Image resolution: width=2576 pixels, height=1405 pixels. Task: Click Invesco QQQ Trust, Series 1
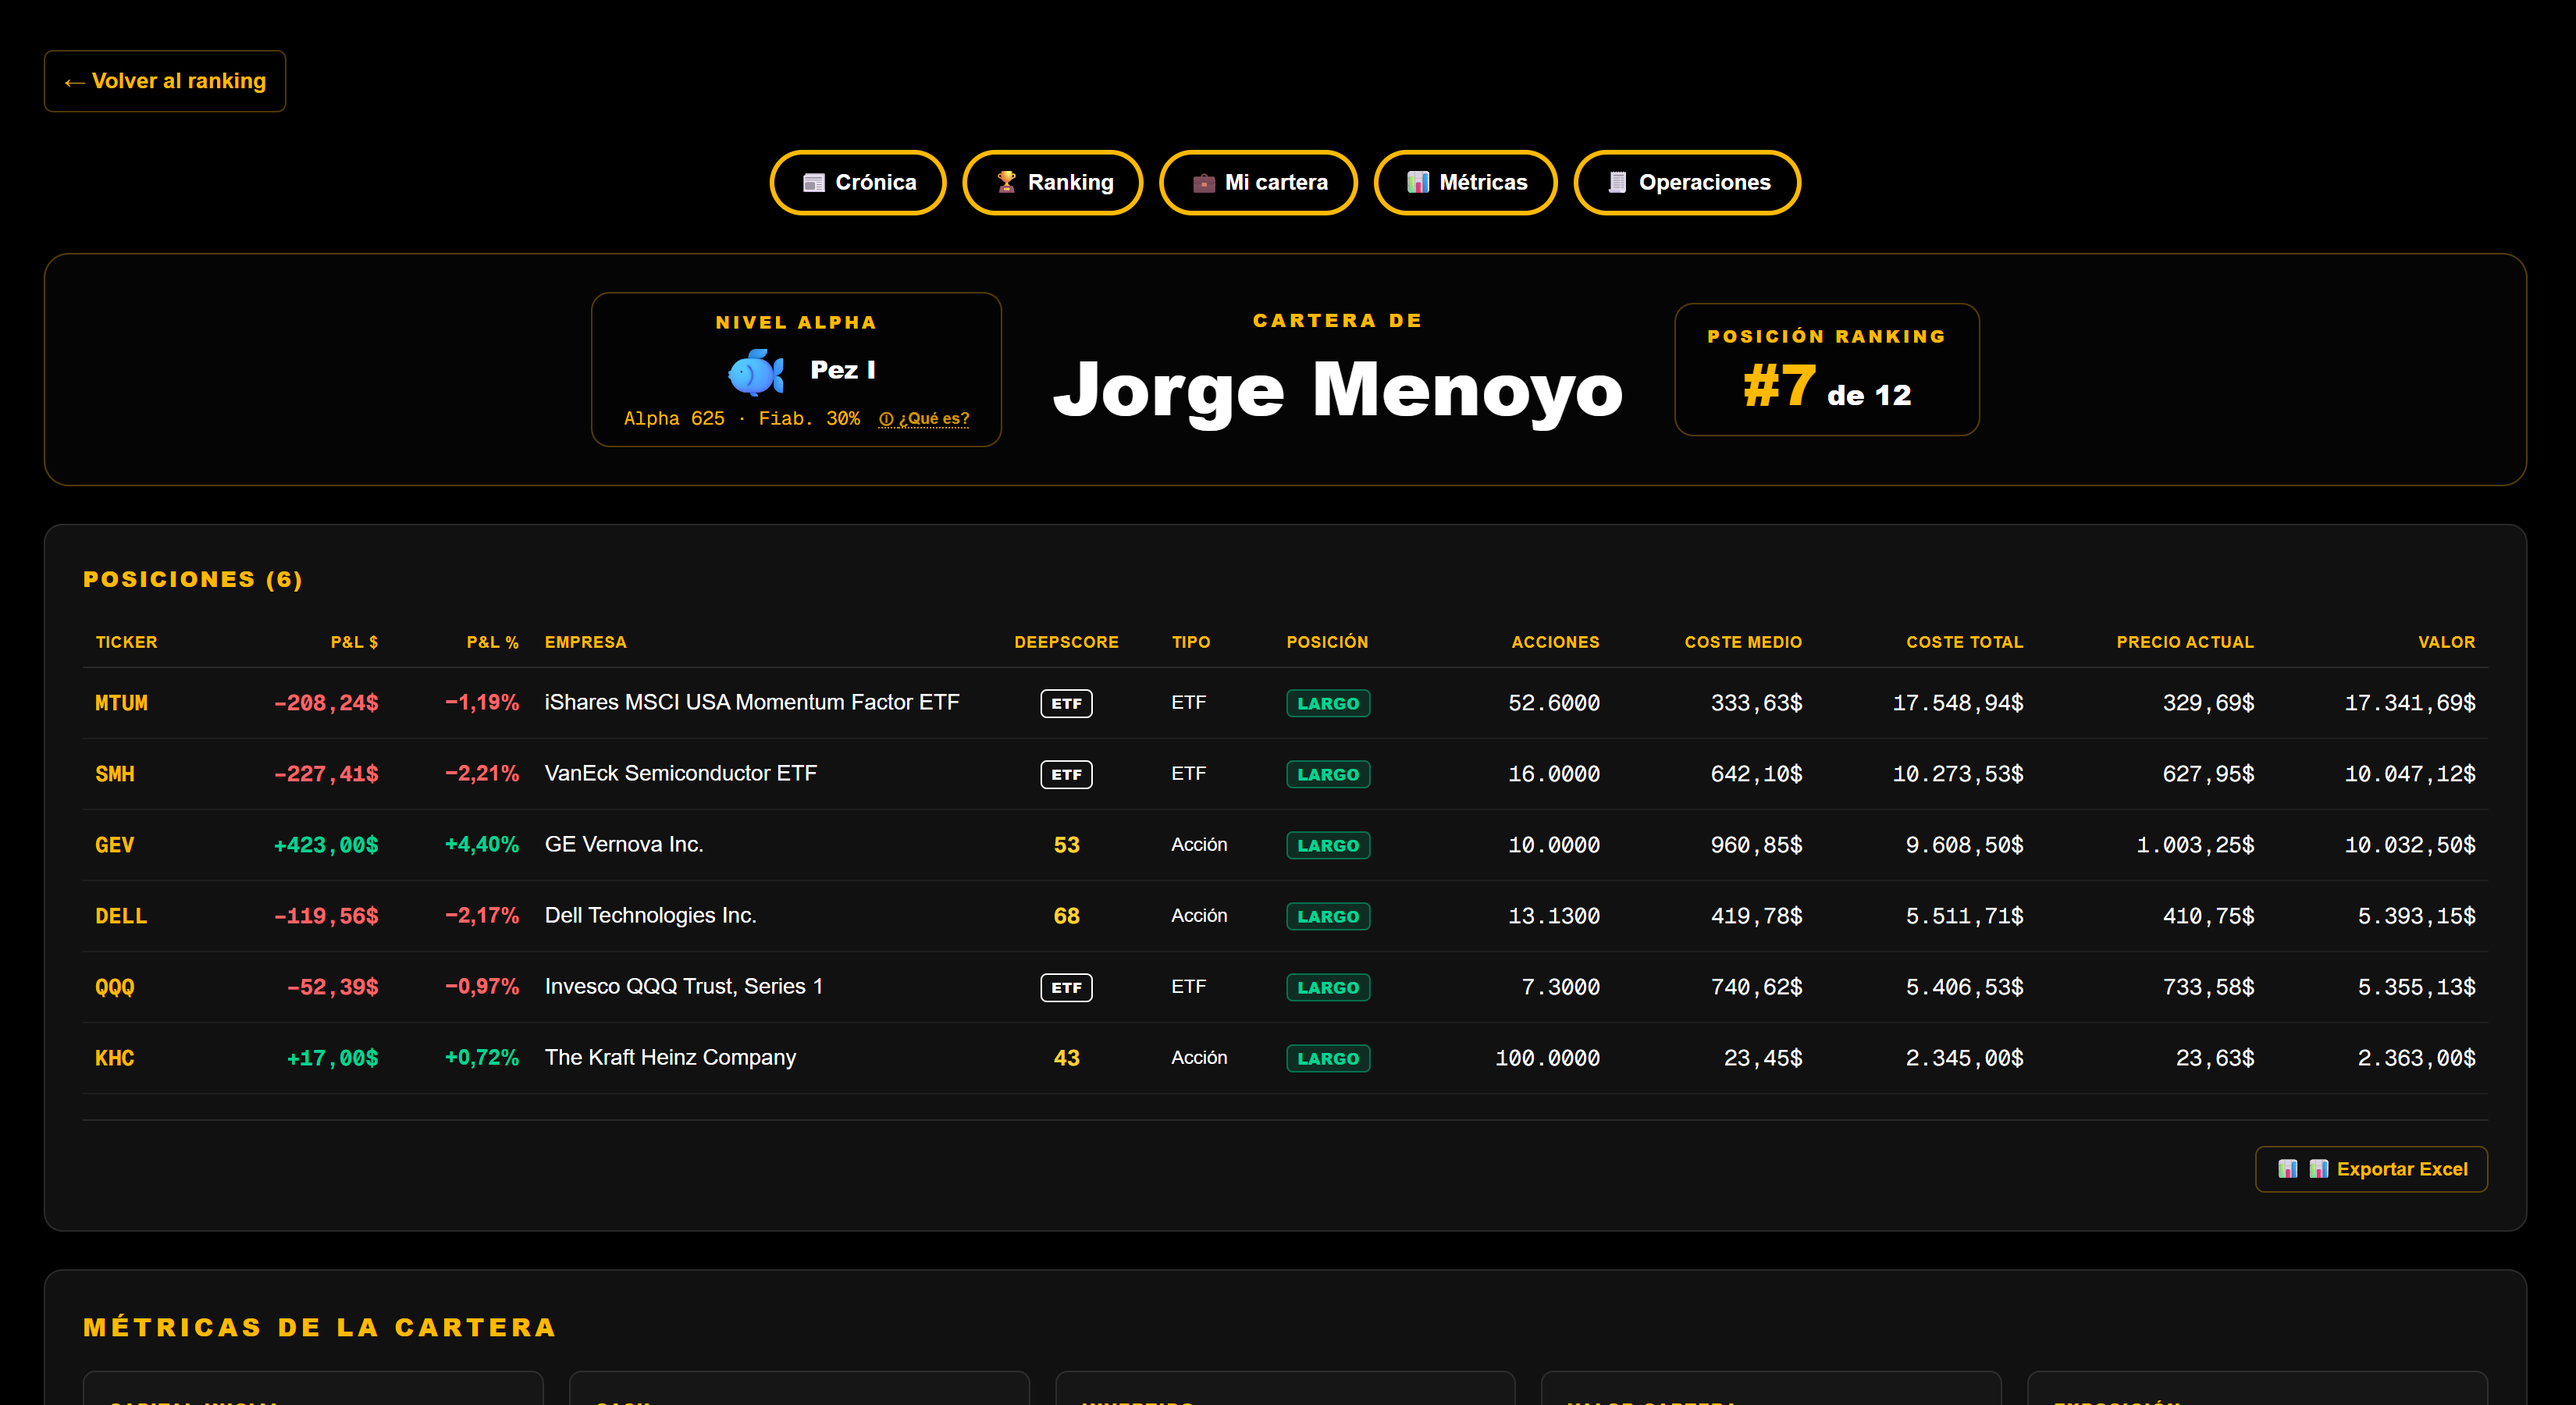click(683, 986)
